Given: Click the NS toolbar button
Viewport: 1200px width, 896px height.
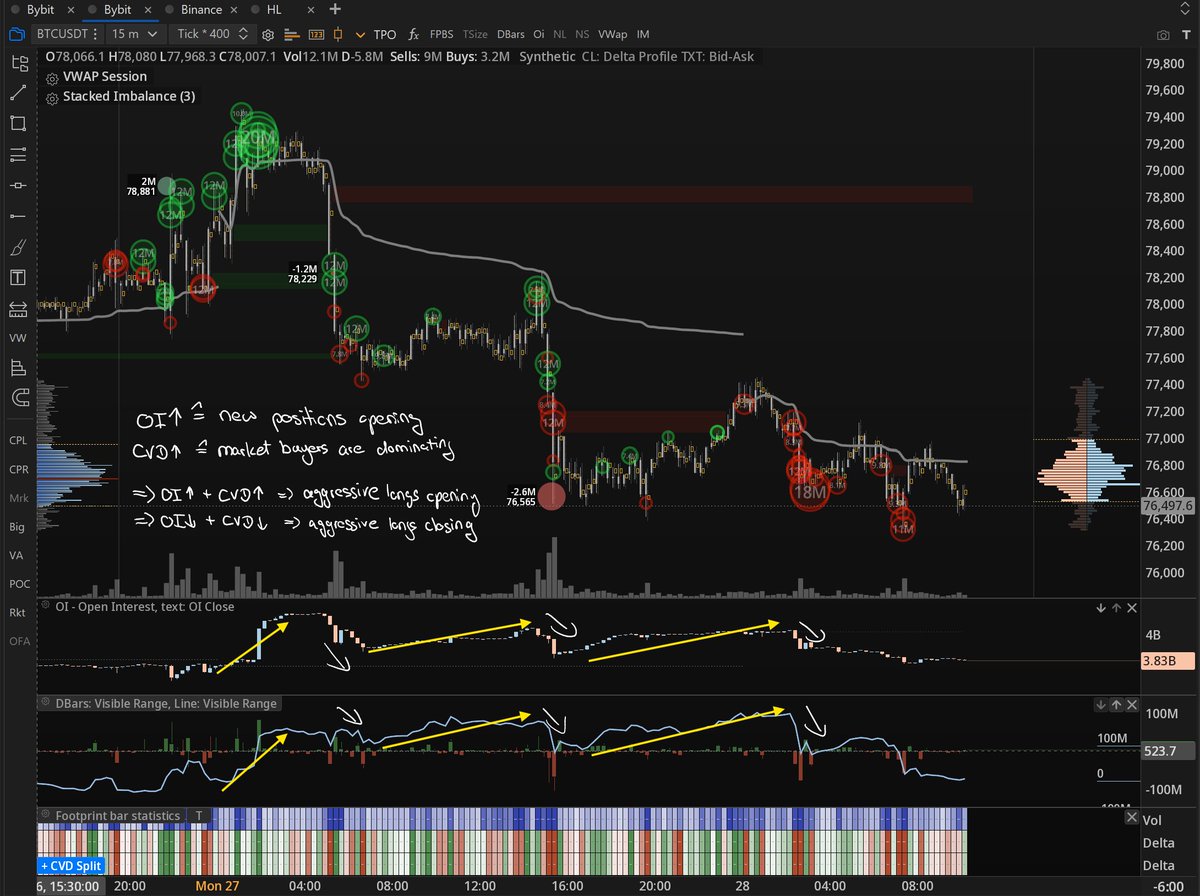Looking at the screenshot, I should click(x=583, y=34).
